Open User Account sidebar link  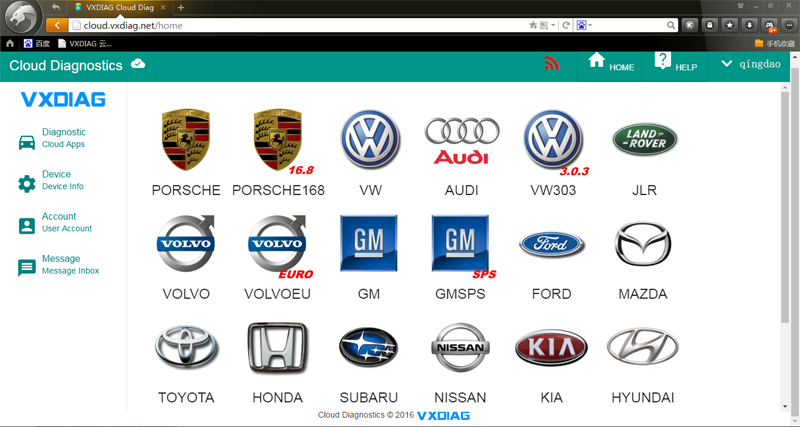point(66,222)
